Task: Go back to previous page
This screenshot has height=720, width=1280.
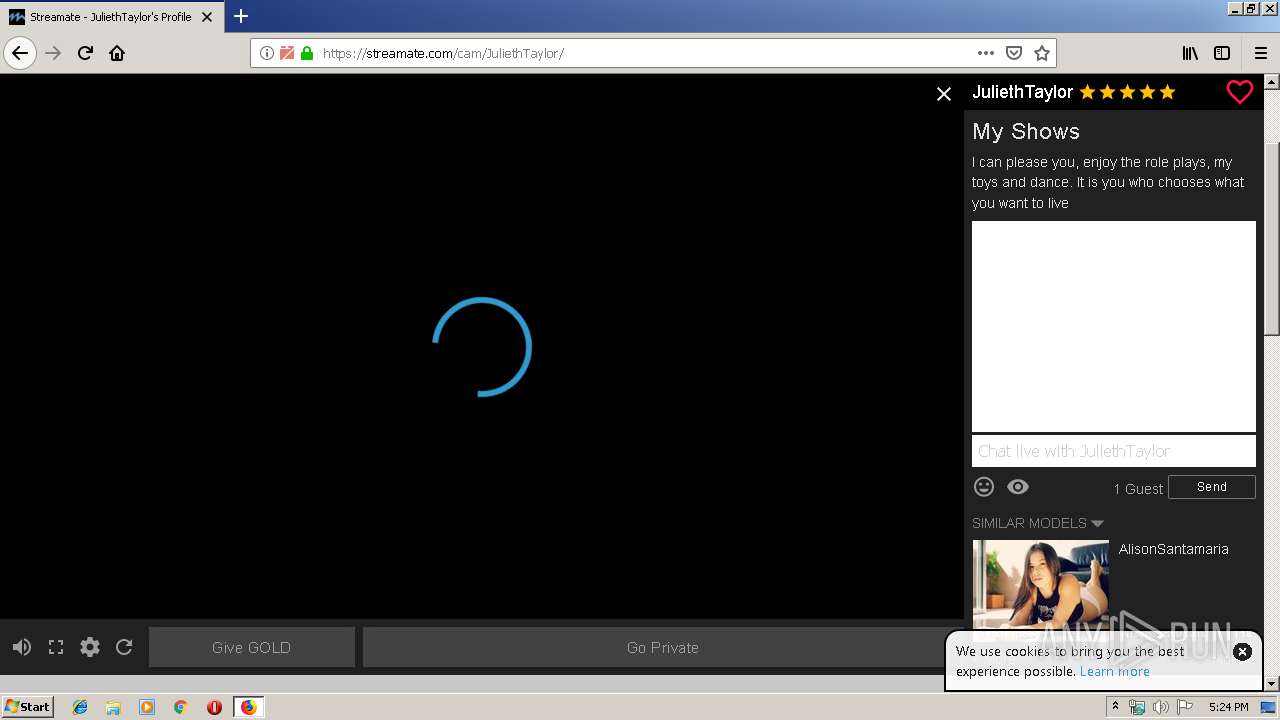Action: [x=20, y=53]
